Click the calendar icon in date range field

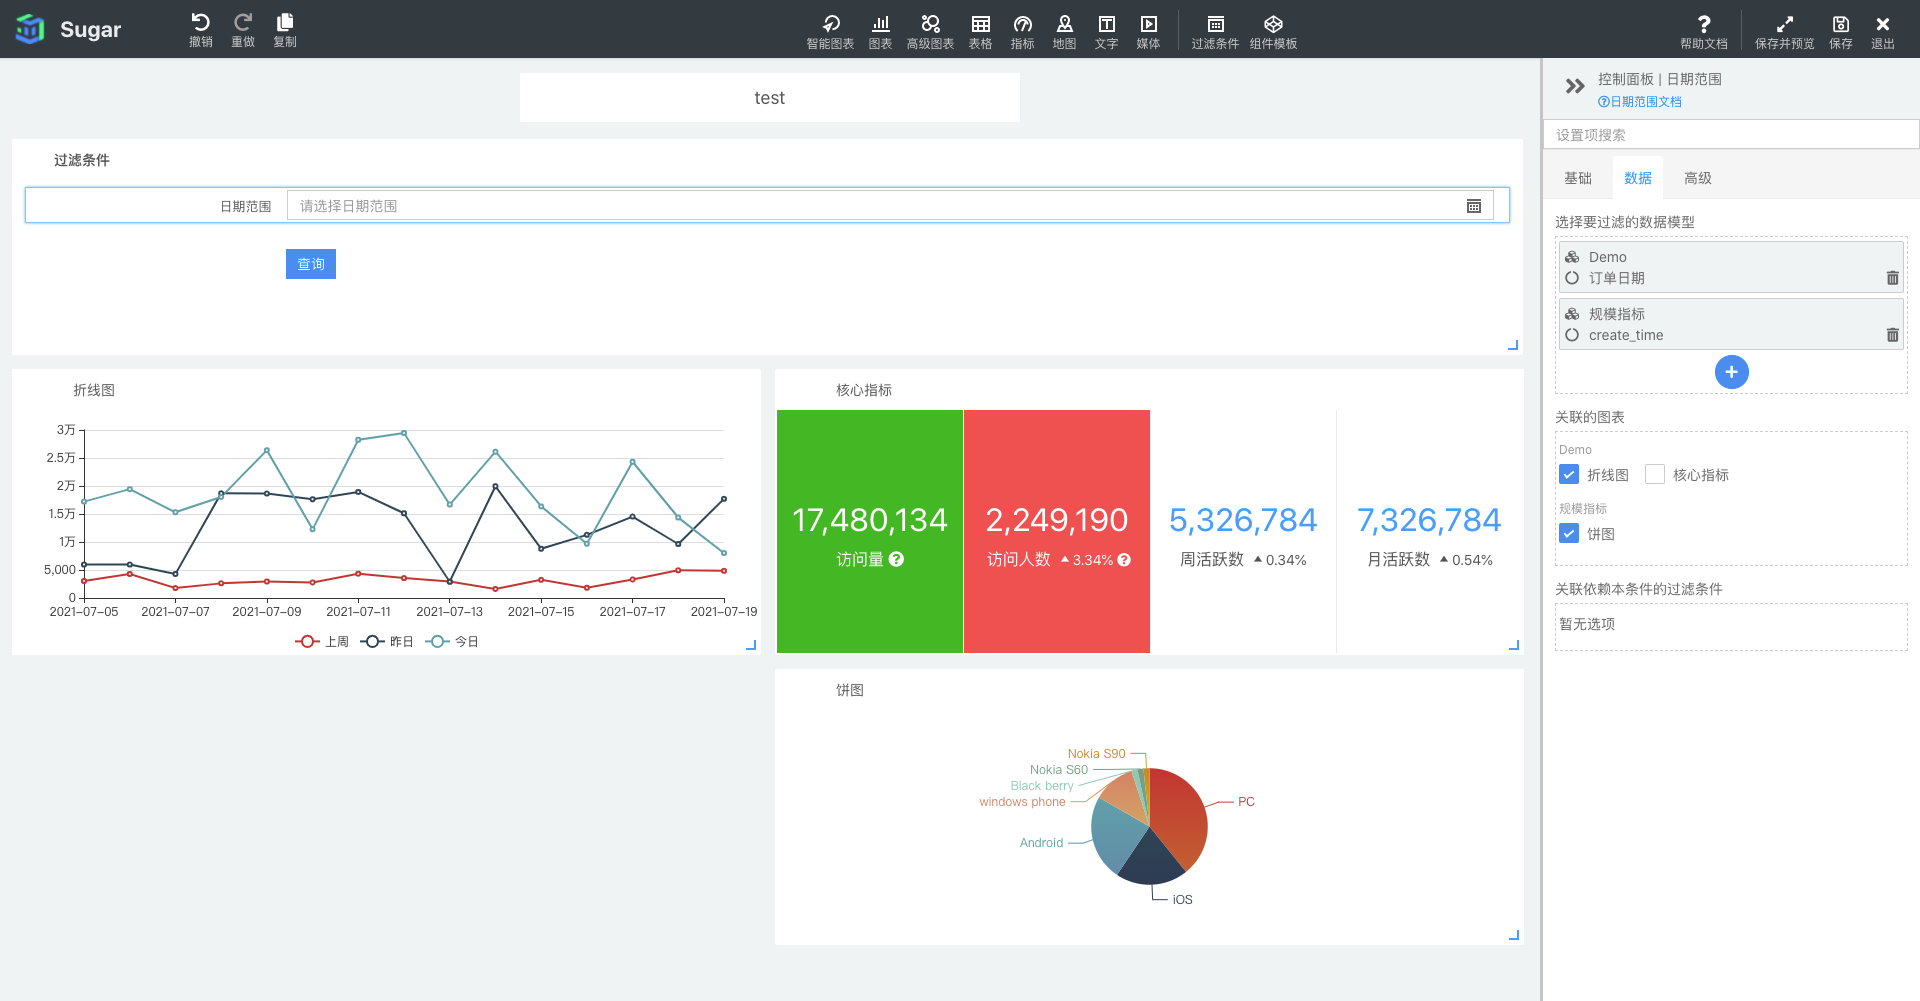pyautogui.click(x=1473, y=206)
